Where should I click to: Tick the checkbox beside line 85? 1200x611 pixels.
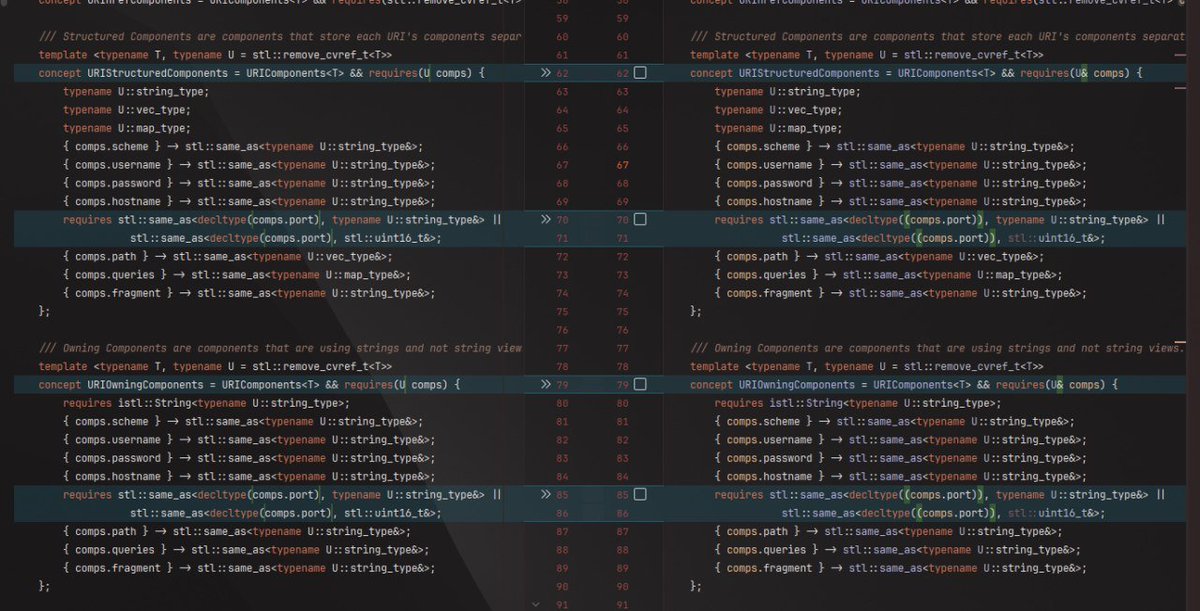[x=640, y=494]
